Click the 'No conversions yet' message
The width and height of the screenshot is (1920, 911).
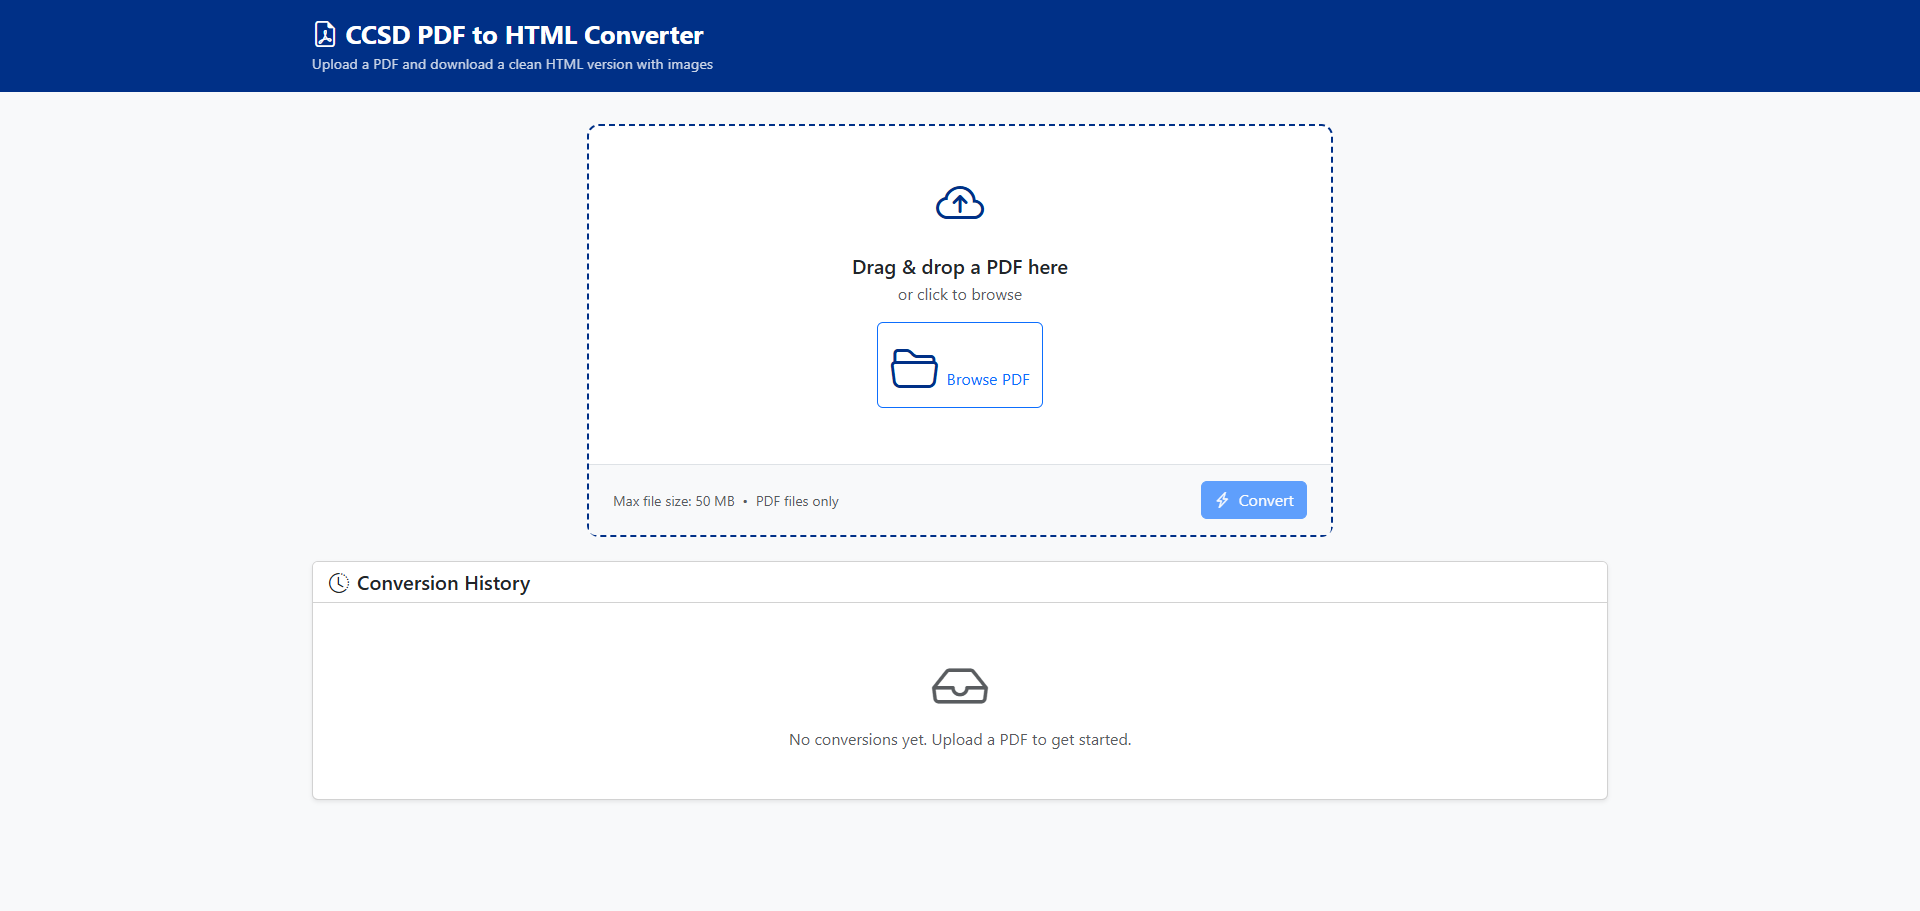(x=959, y=740)
